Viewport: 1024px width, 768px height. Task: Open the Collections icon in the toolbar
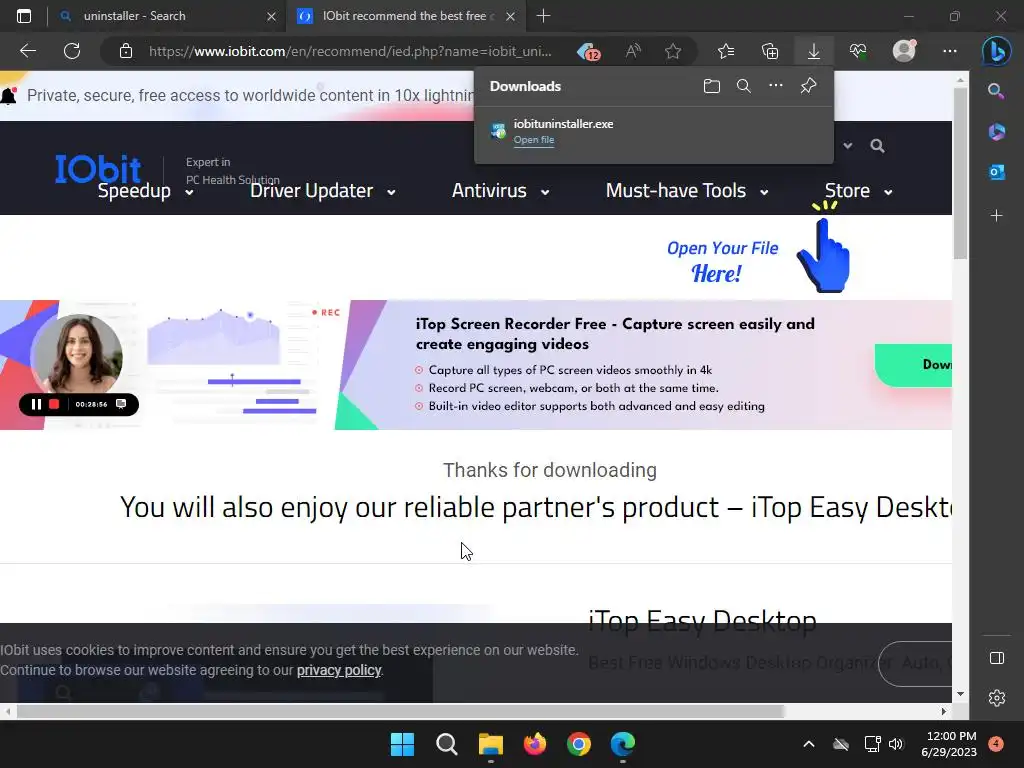(x=770, y=51)
